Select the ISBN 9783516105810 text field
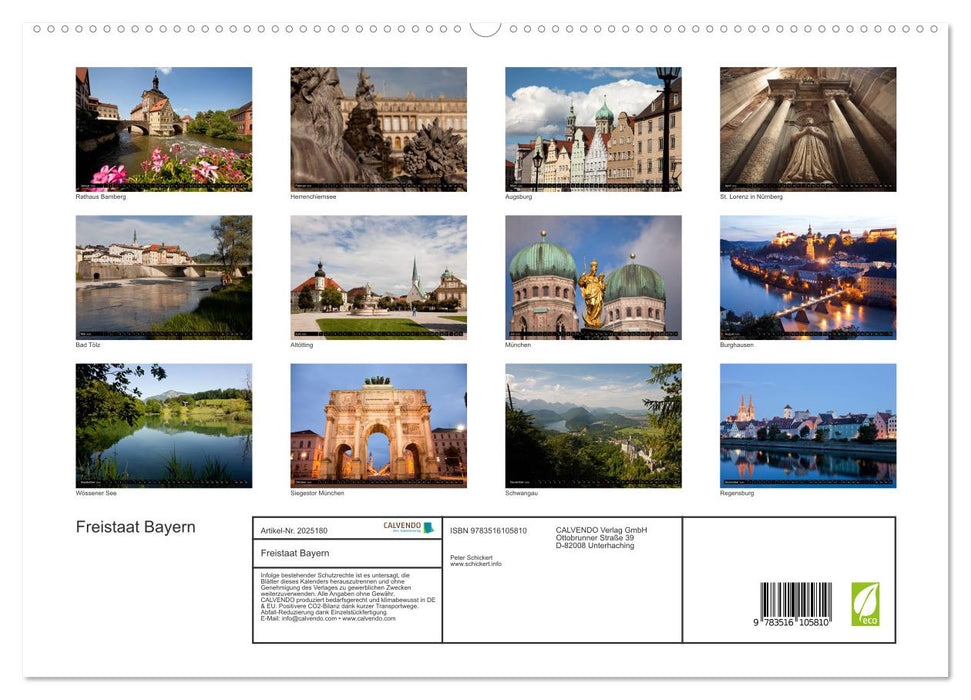This screenshot has width=971, height=700. pos(488,530)
